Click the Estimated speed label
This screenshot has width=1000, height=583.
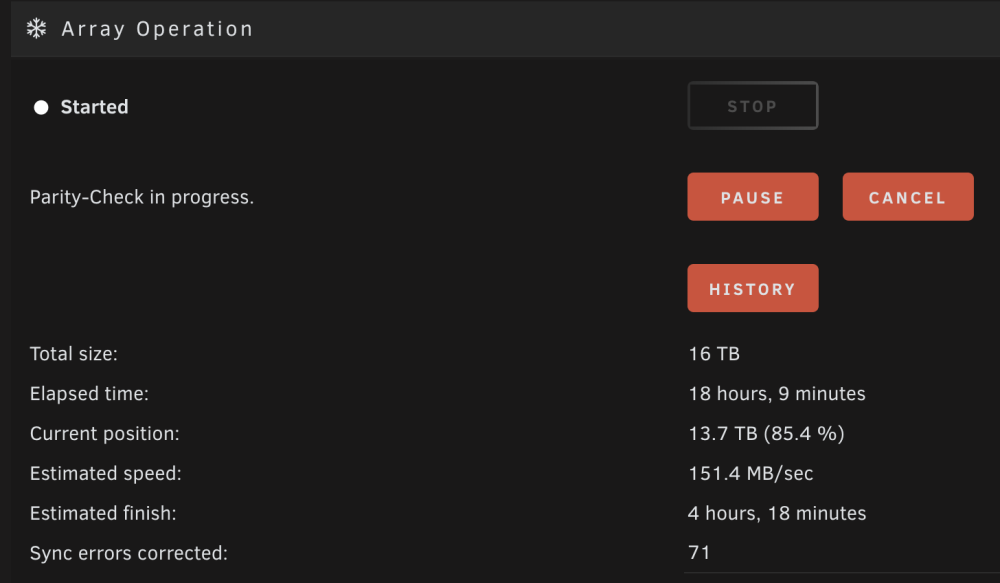tap(105, 474)
